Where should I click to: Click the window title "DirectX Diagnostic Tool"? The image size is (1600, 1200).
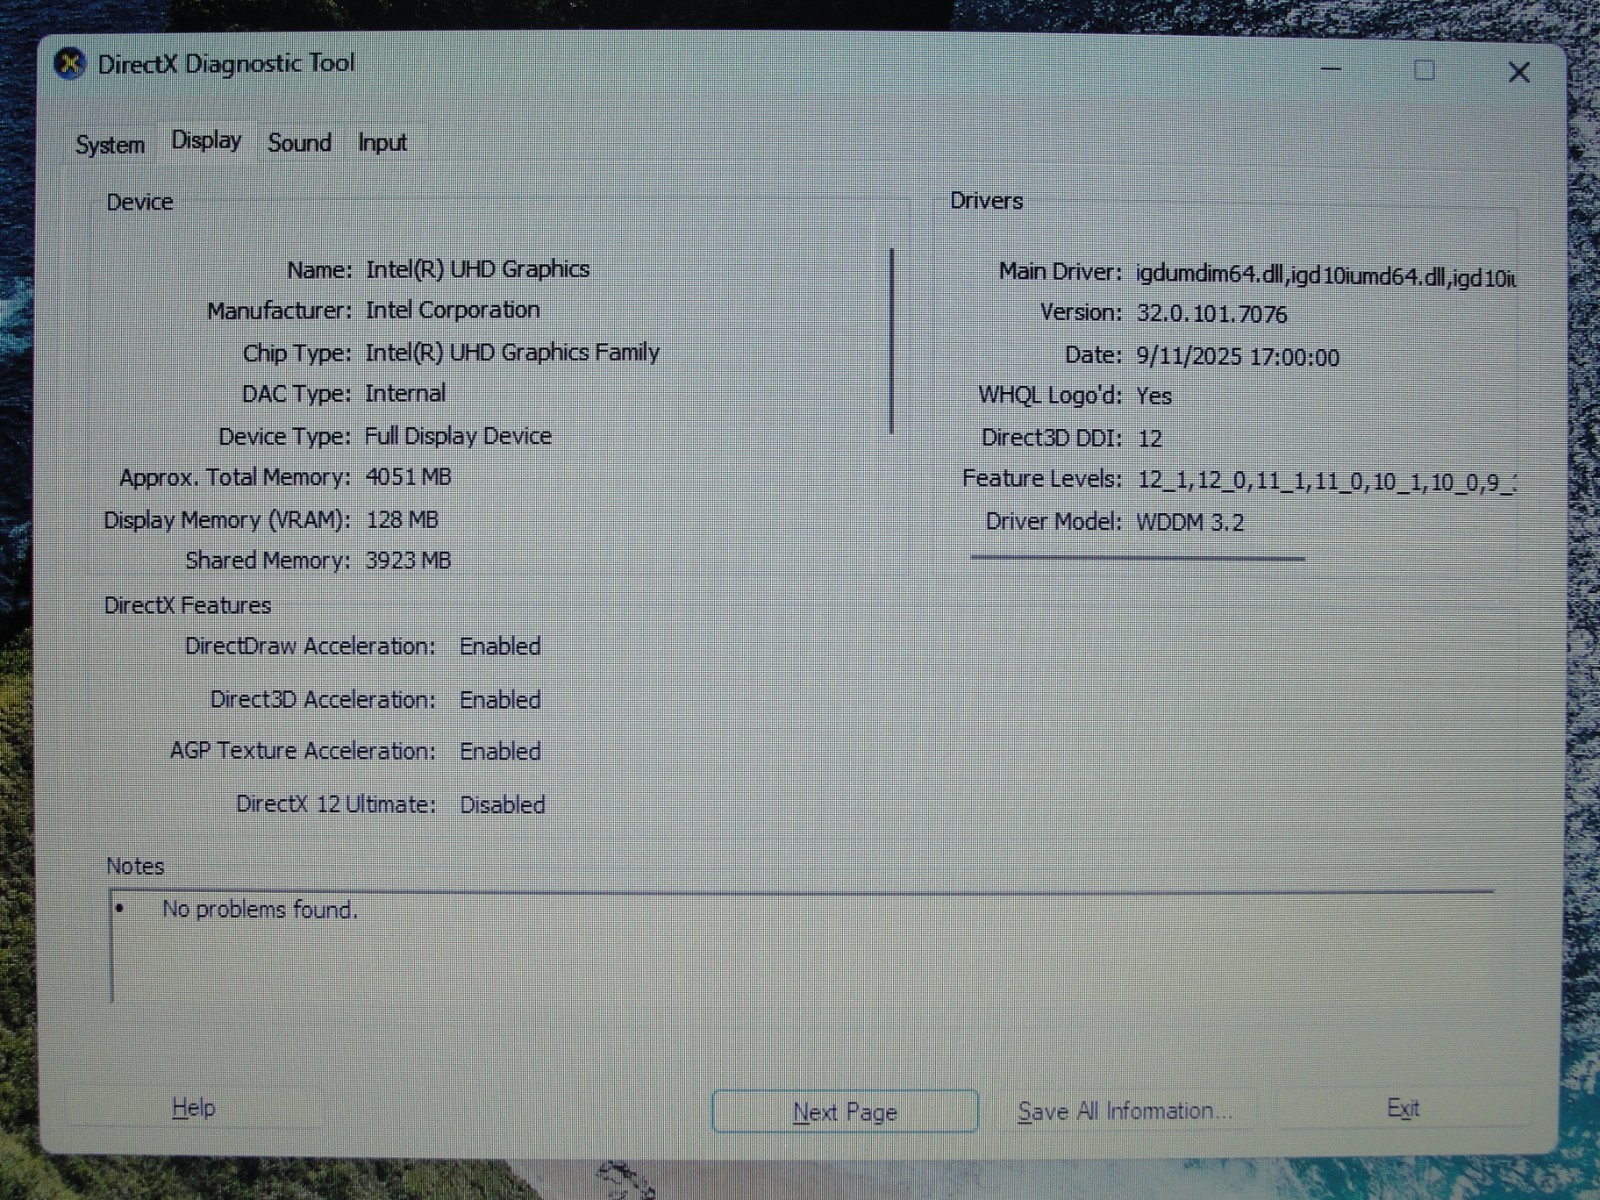226,64
